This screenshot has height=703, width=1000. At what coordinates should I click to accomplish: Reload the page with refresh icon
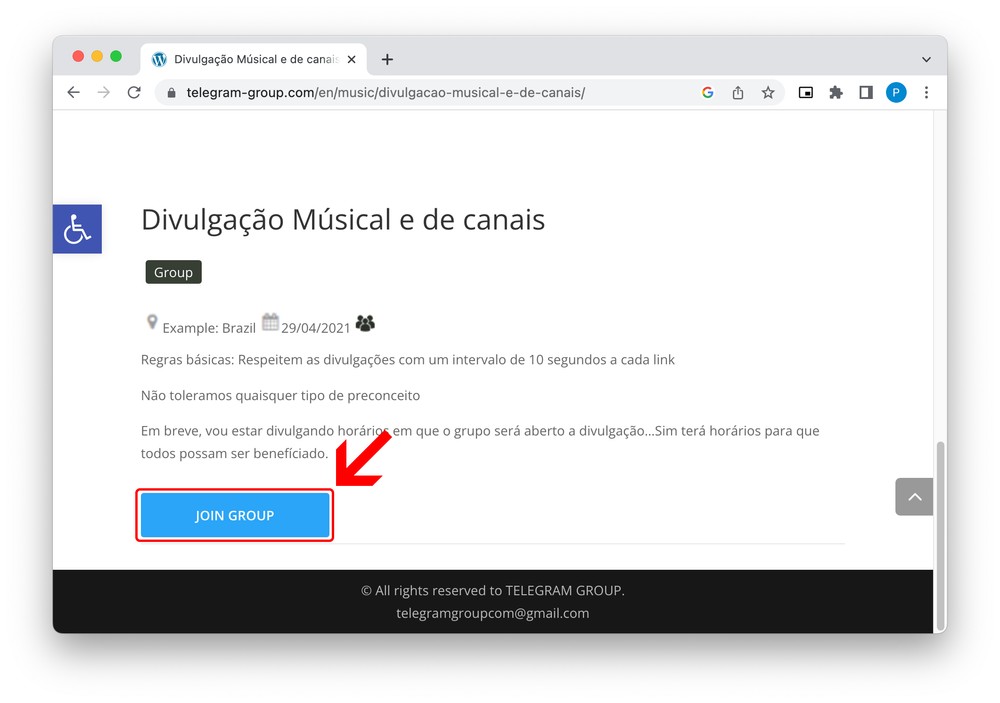coord(134,92)
